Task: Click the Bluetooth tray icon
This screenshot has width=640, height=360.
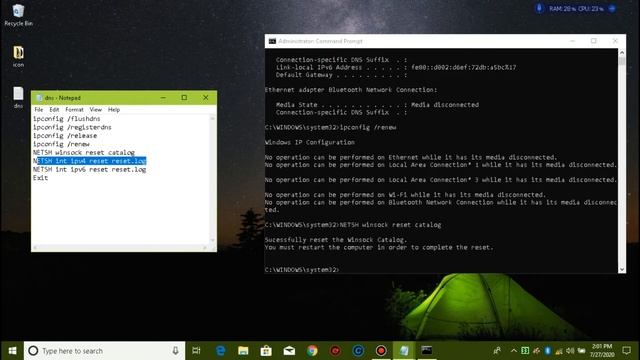Action: pos(547,351)
